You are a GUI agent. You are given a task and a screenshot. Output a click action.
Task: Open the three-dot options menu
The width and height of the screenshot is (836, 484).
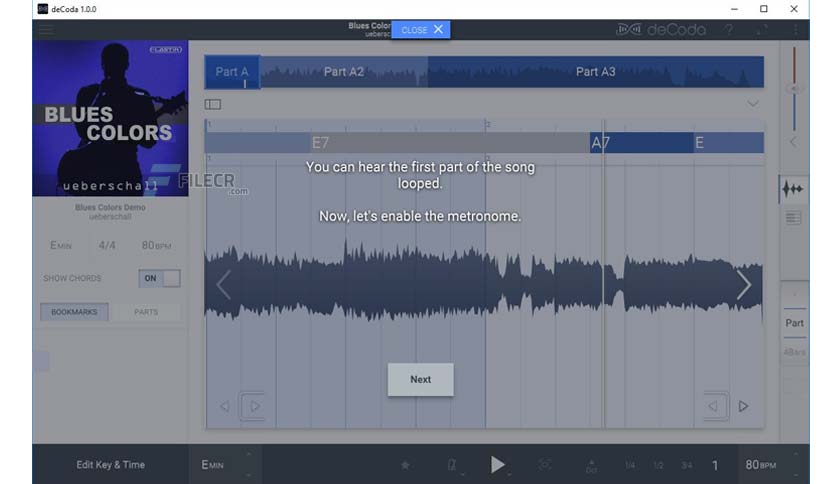click(x=795, y=30)
